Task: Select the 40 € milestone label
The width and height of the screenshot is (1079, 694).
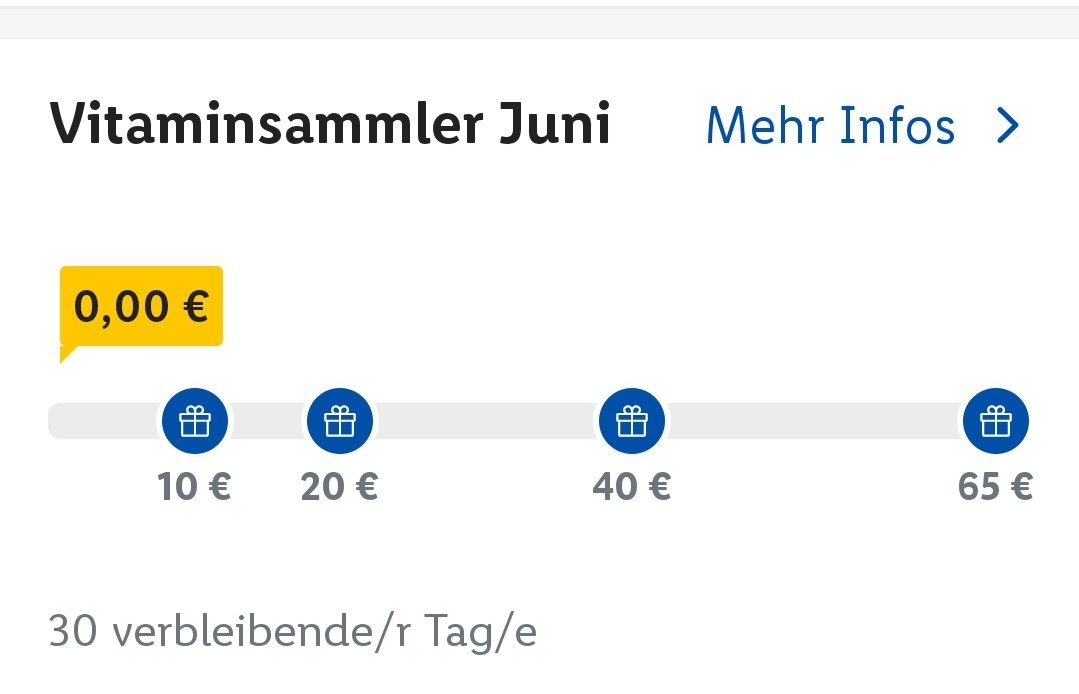Action: pos(632,486)
